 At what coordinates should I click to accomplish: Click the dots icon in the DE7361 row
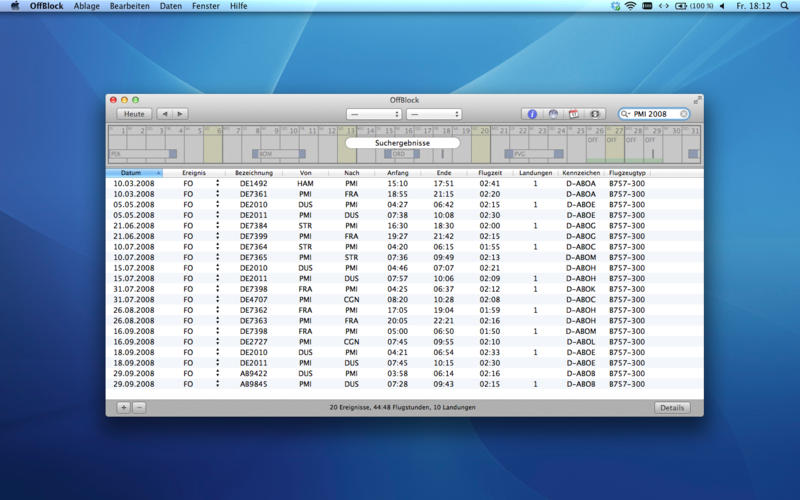(x=217, y=194)
